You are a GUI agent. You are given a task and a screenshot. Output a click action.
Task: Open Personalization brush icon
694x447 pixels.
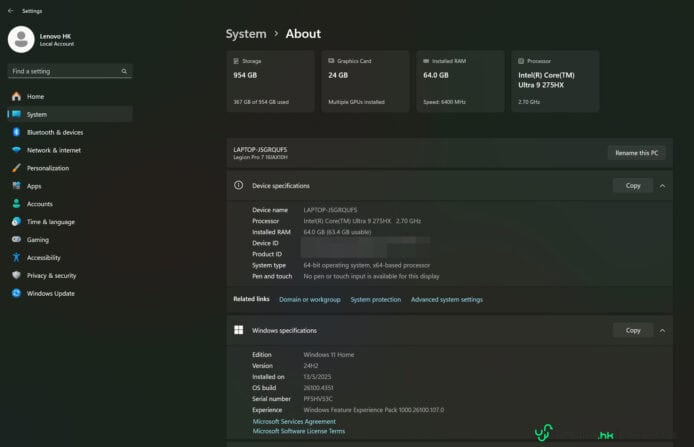(x=16, y=168)
